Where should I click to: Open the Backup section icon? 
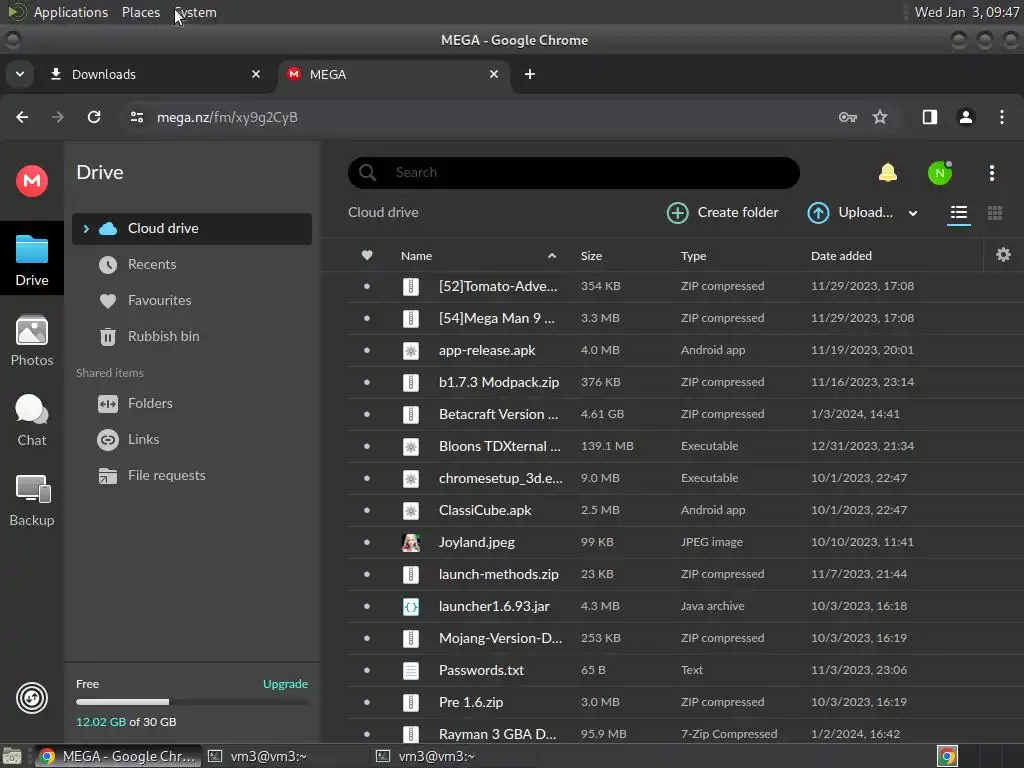pyautogui.click(x=32, y=489)
